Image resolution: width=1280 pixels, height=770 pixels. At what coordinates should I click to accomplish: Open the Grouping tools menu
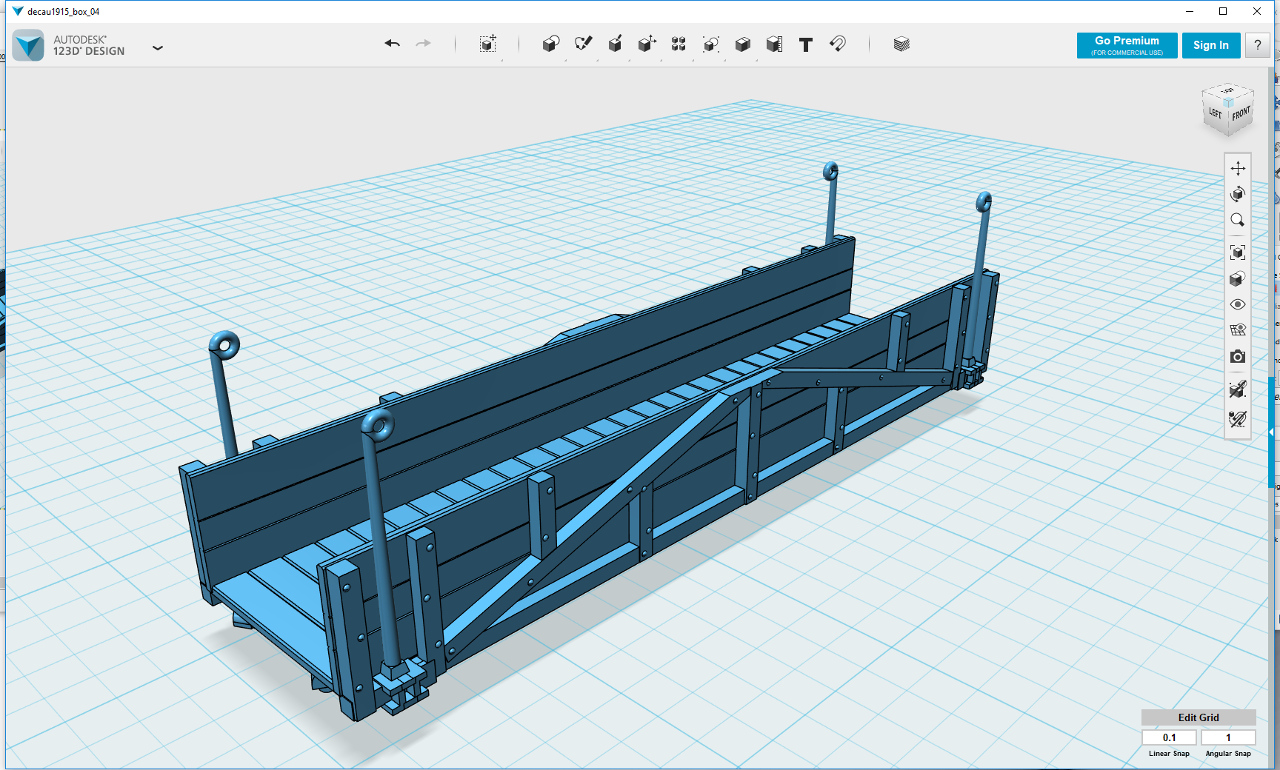[x=711, y=44]
